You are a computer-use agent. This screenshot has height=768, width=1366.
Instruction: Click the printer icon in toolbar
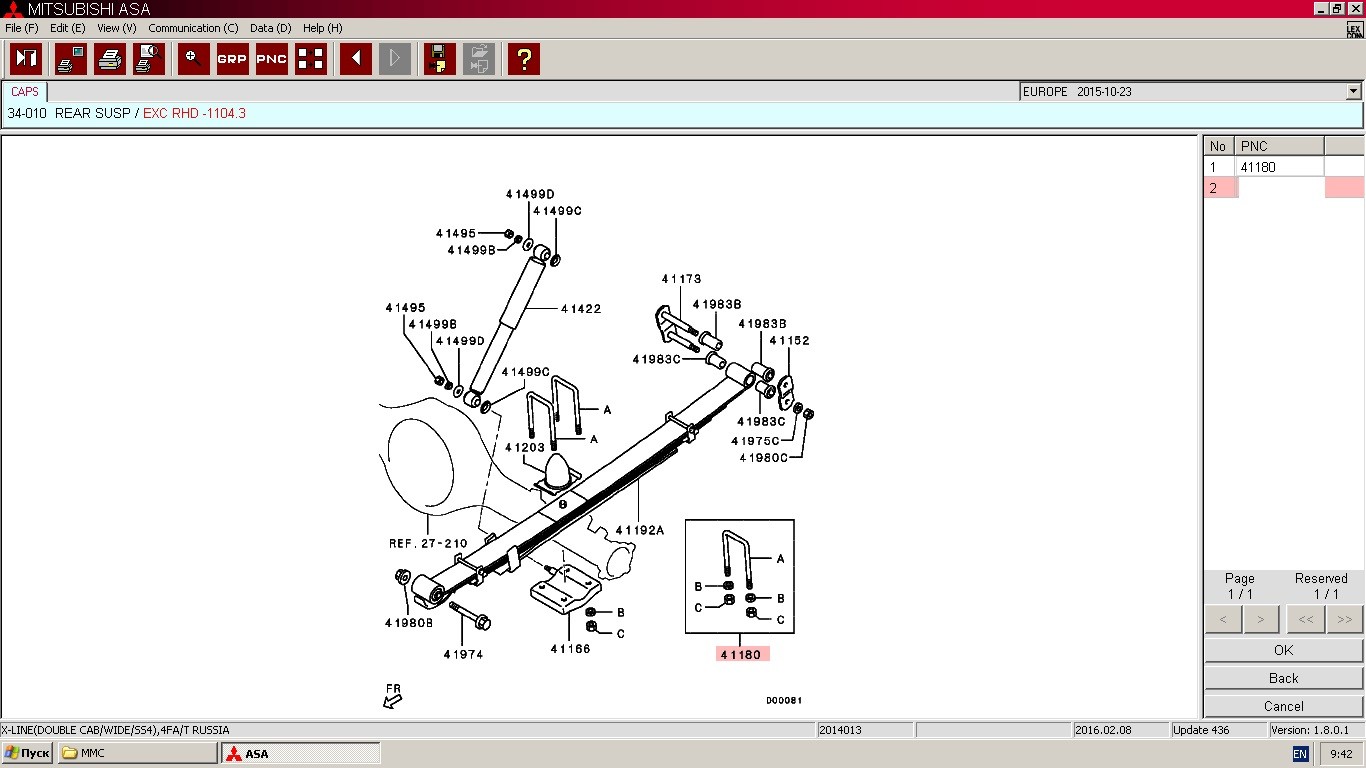pyautogui.click(x=110, y=59)
